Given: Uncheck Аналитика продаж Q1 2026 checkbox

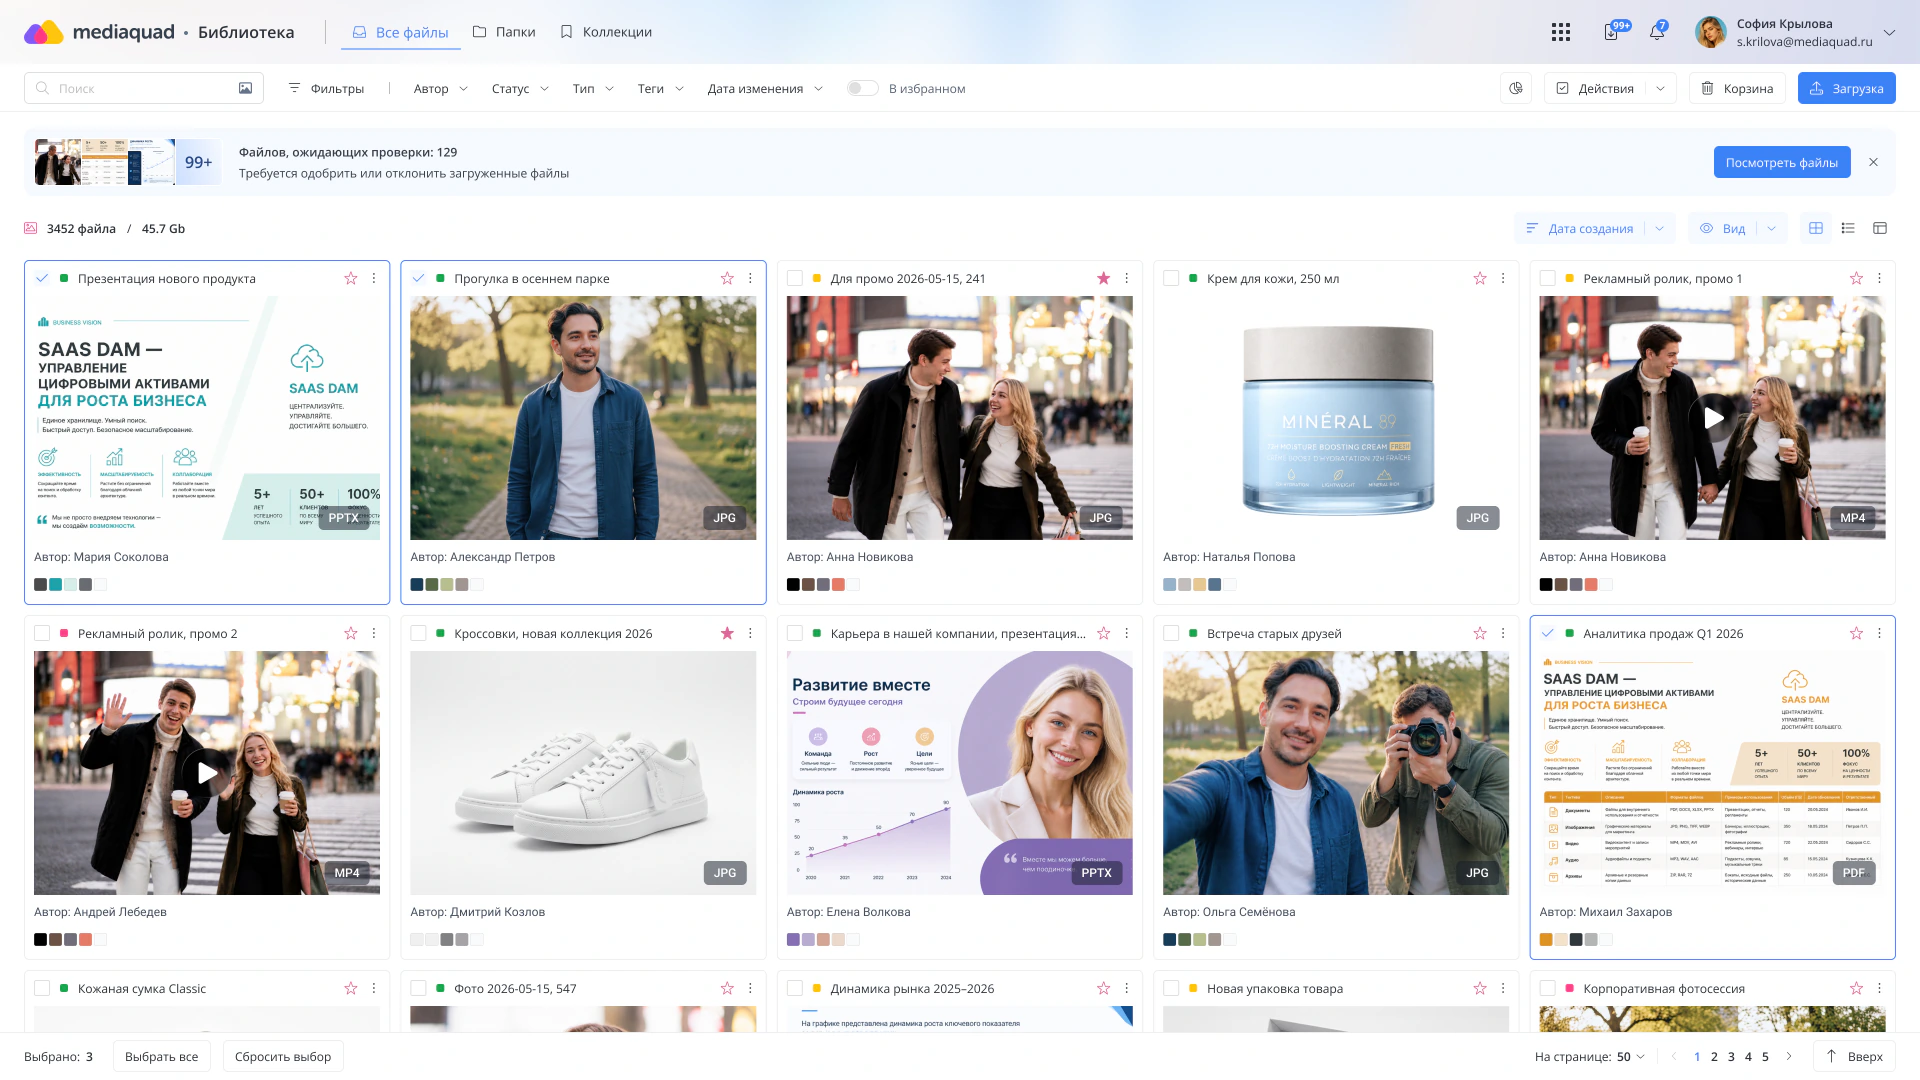Looking at the screenshot, I should tap(1548, 633).
